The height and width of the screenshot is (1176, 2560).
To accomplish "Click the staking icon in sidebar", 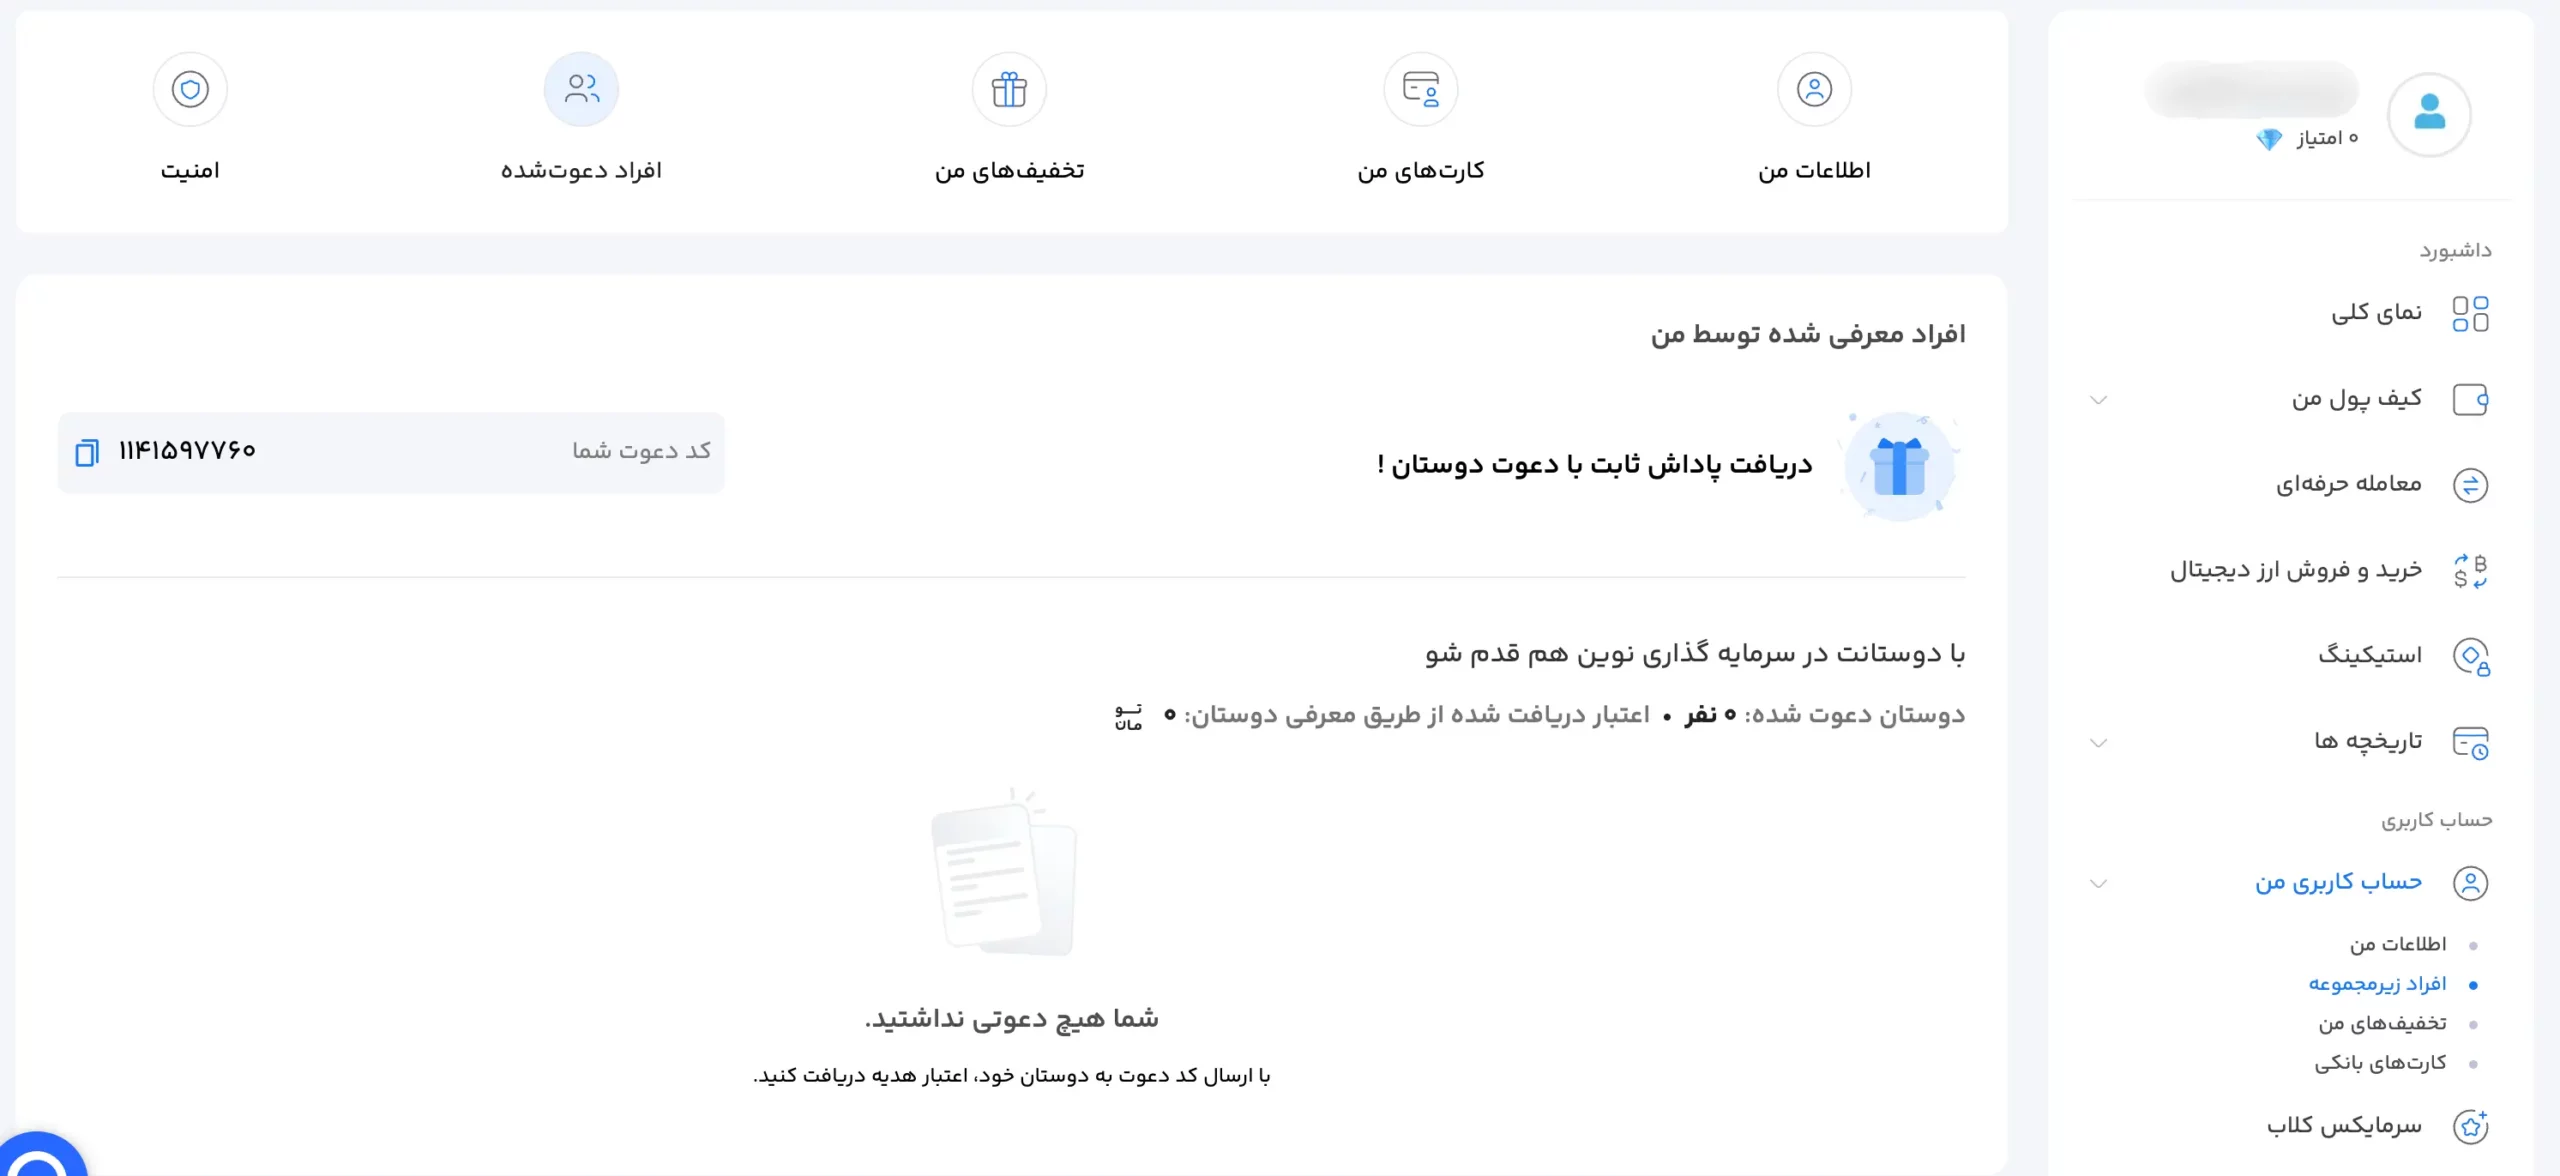I will pos(2470,657).
